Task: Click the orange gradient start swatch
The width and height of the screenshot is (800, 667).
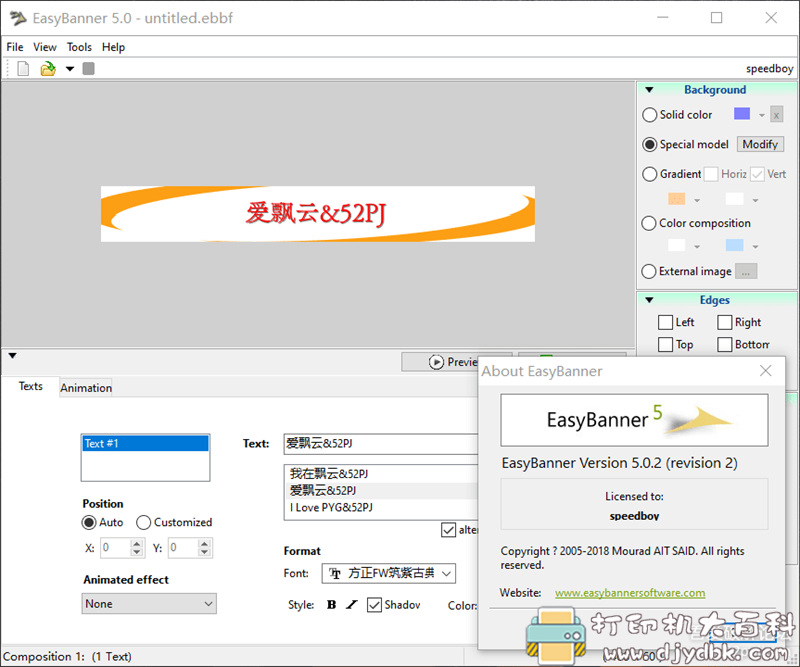Action: point(677,199)
